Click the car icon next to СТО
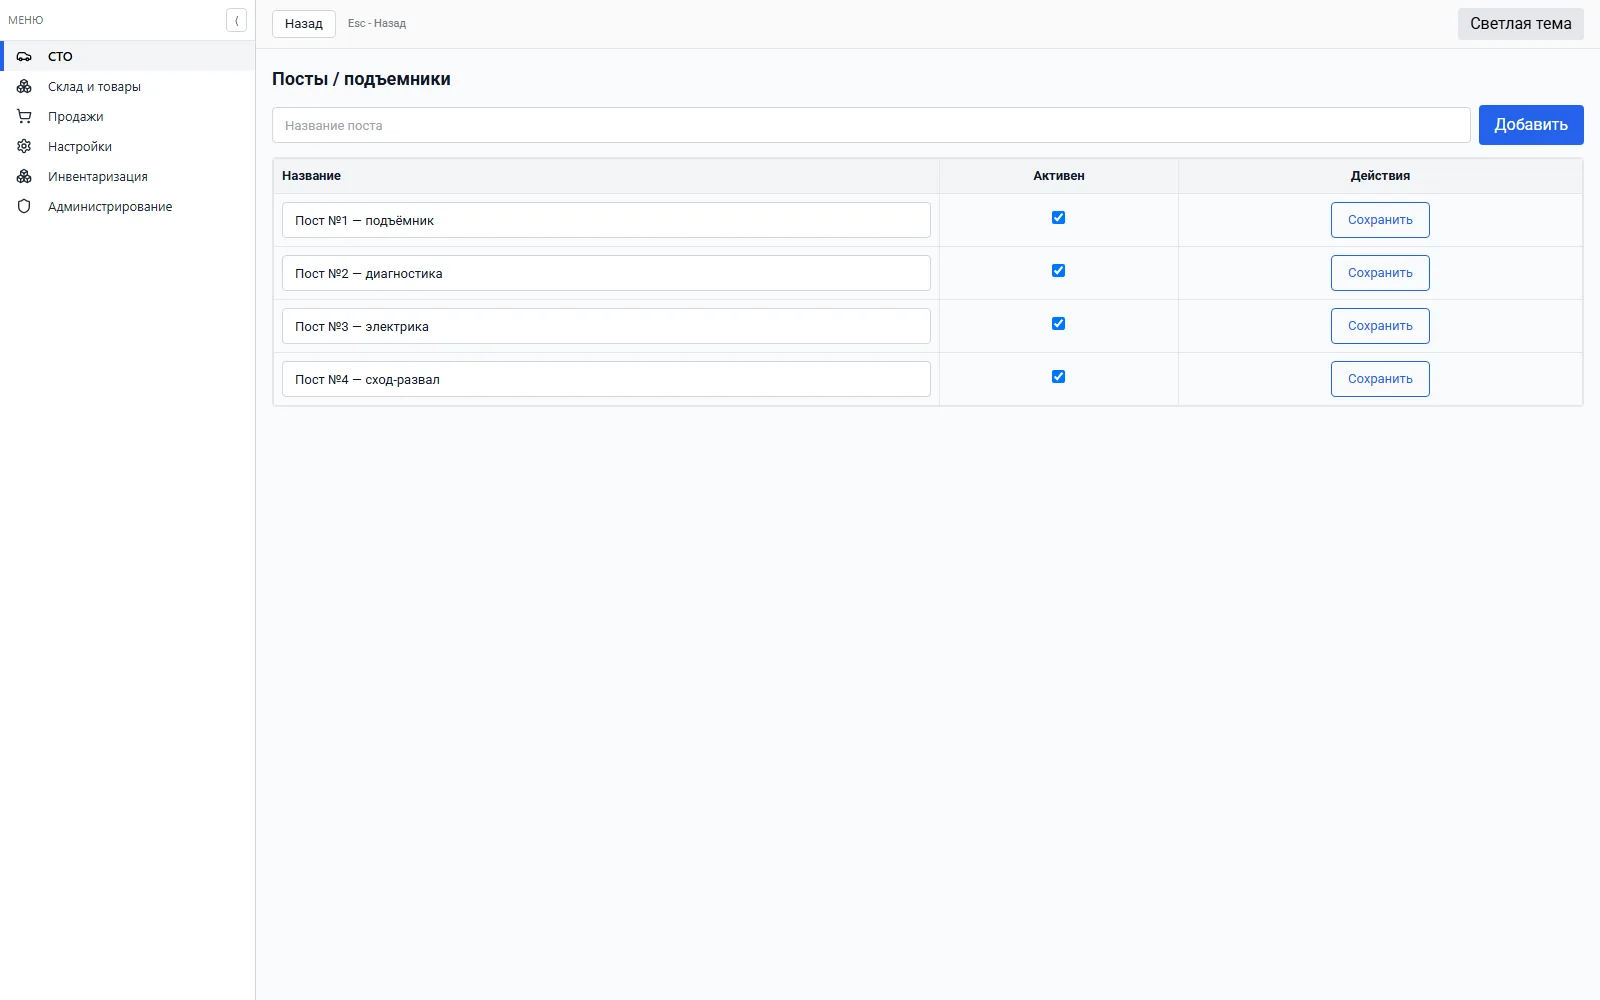 point(24,57)
